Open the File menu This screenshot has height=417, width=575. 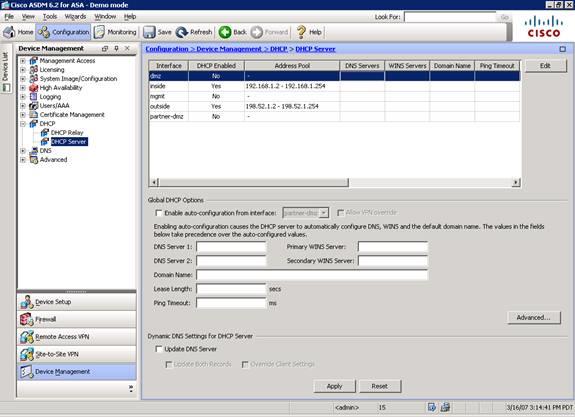click(9, 17)
